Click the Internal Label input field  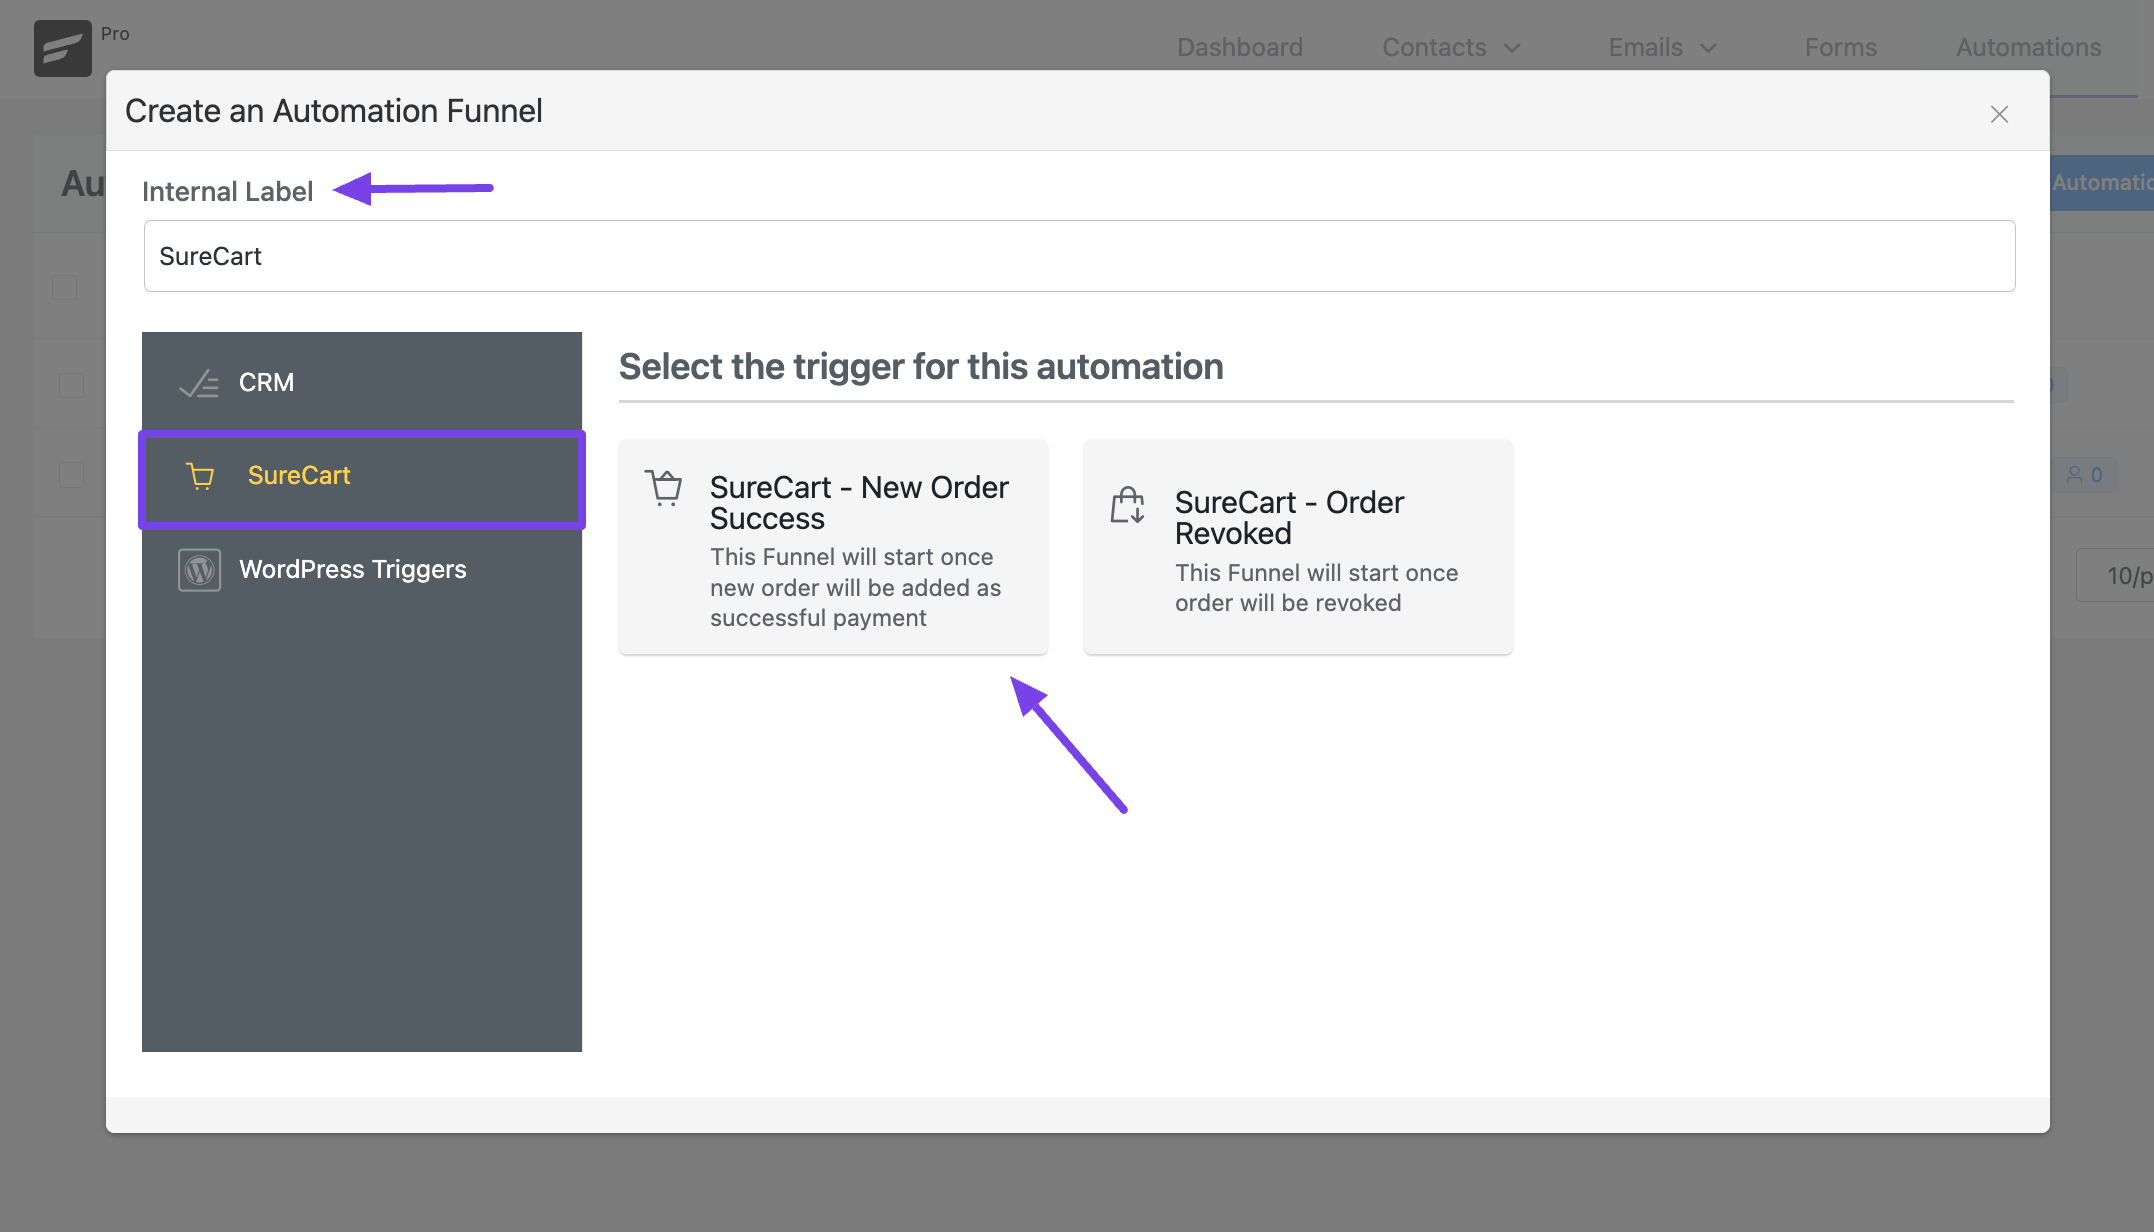click(x=1079, y=256)
